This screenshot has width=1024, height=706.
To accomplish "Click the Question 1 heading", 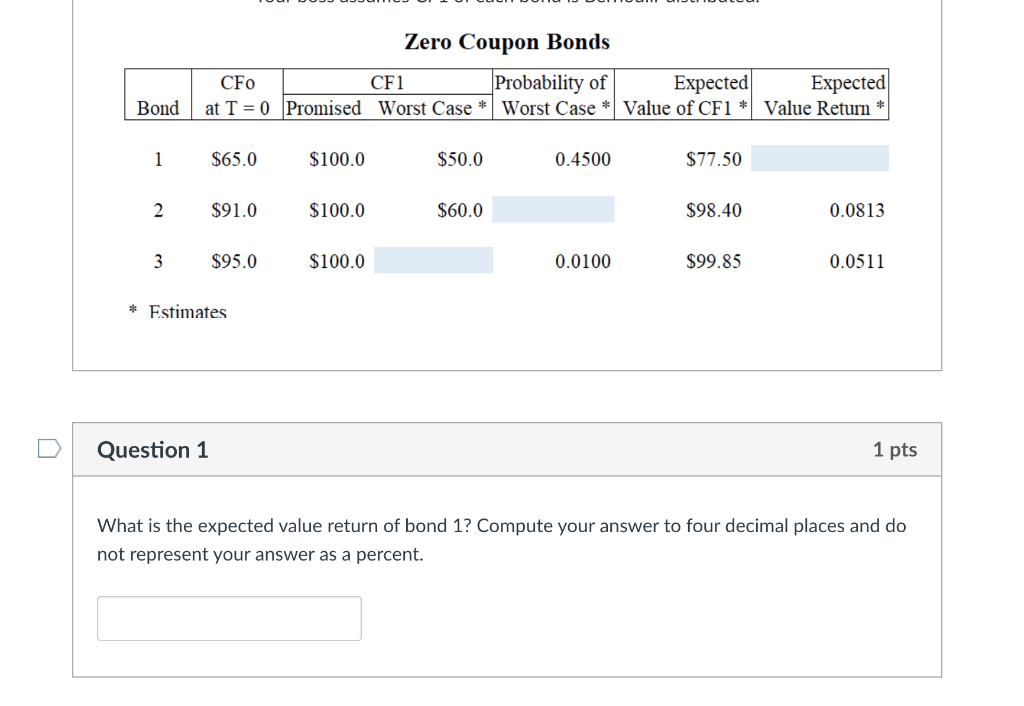I will [152, 450].
